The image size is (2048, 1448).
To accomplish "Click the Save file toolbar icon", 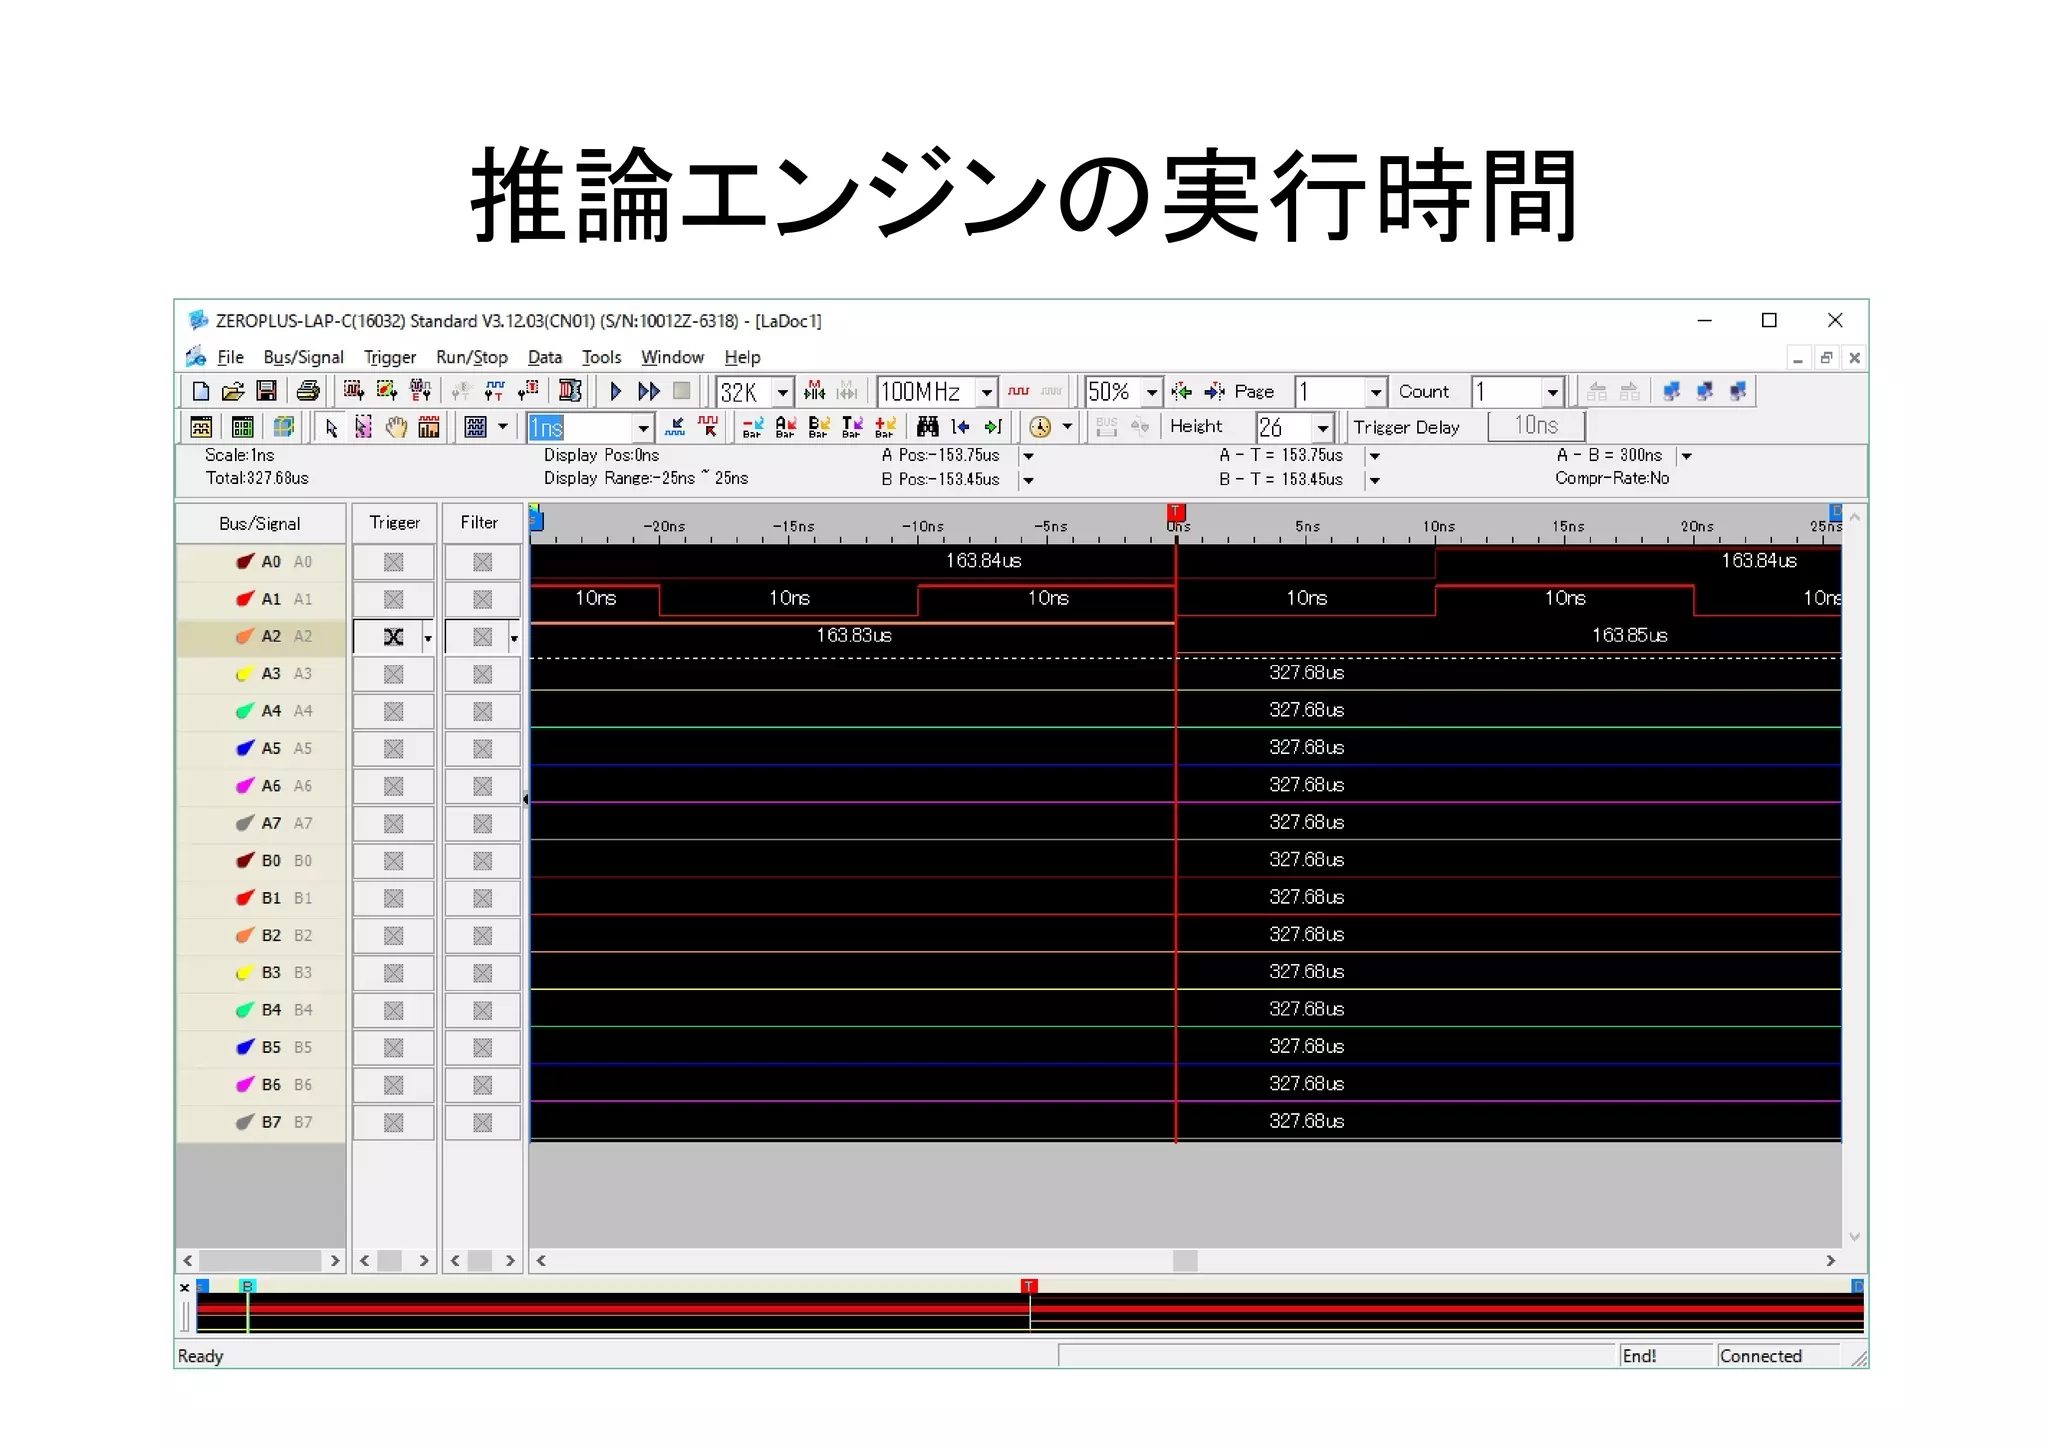I will coord(266,391).
